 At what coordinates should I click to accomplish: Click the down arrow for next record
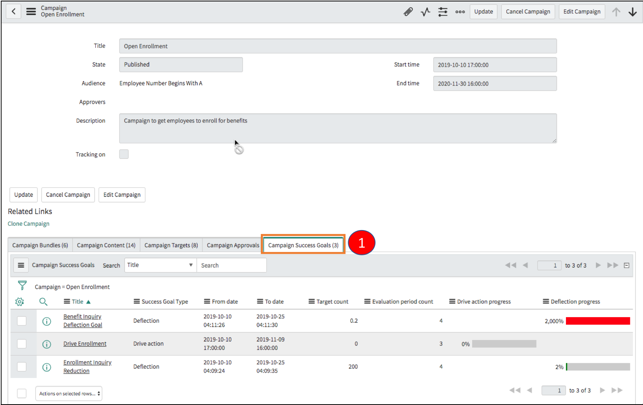coord(632,12)
